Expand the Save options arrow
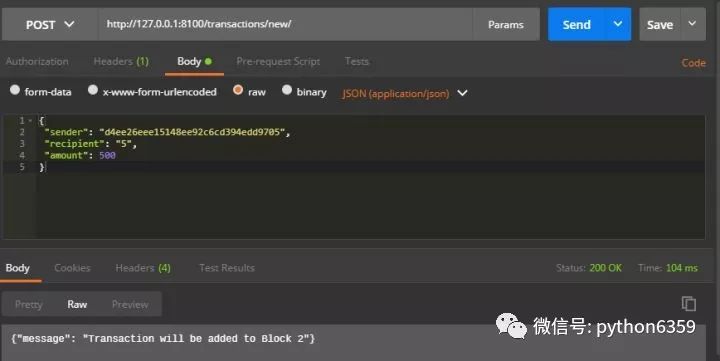Screen dimensions: 720x361 coord(692,23)
